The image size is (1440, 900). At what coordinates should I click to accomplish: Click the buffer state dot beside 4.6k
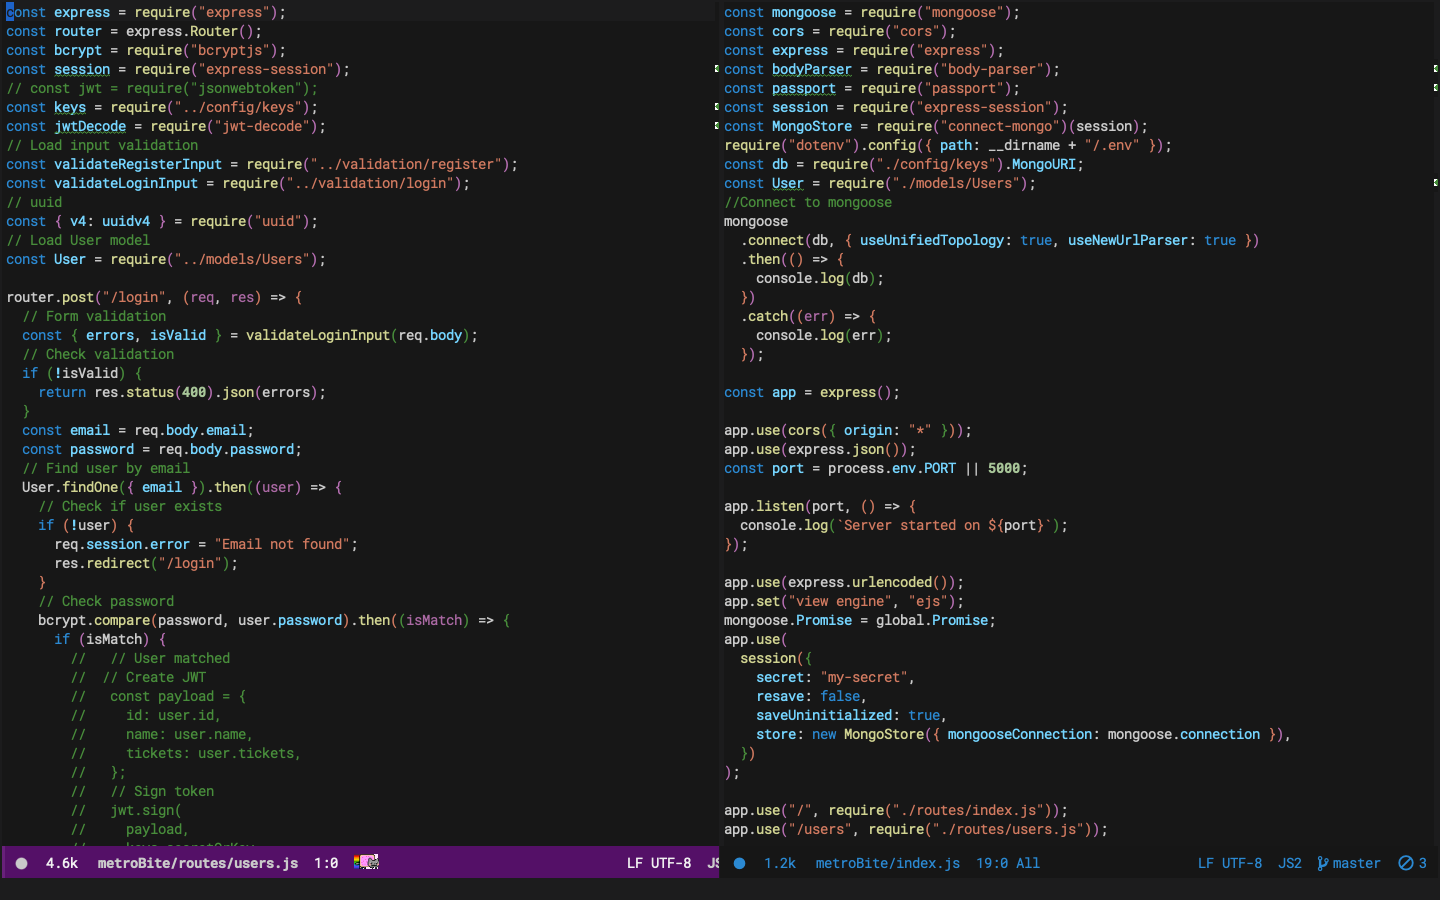(21, 863)
